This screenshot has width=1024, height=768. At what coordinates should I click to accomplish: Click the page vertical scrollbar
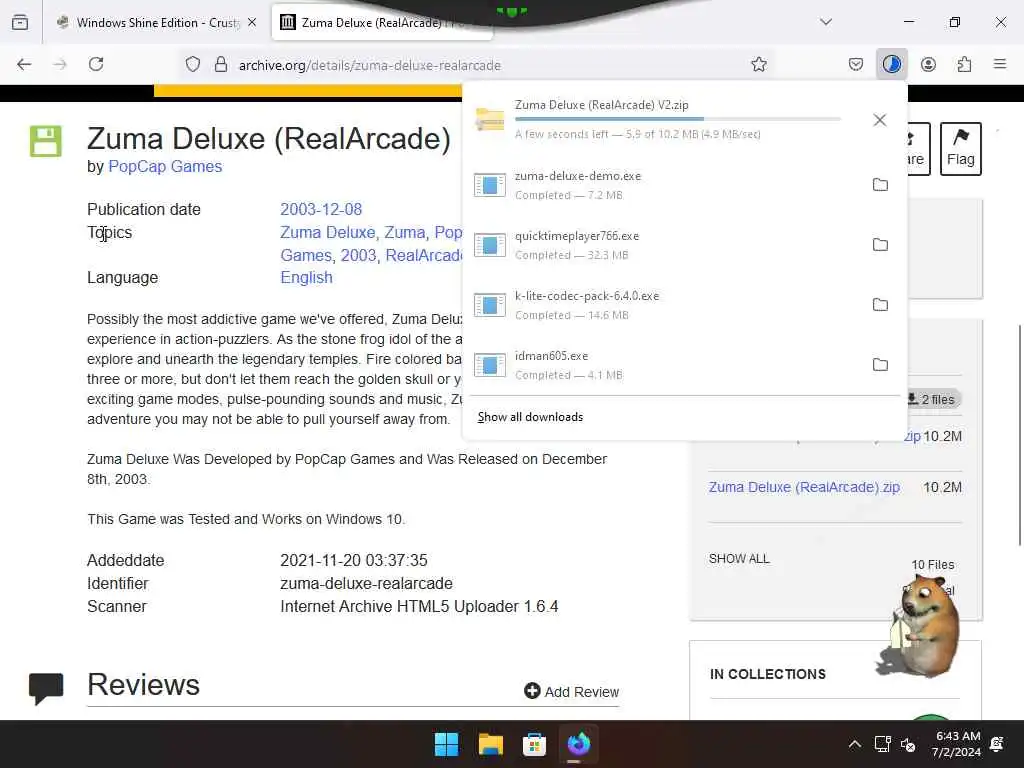pyautogui.click(x=1019, y=434)
